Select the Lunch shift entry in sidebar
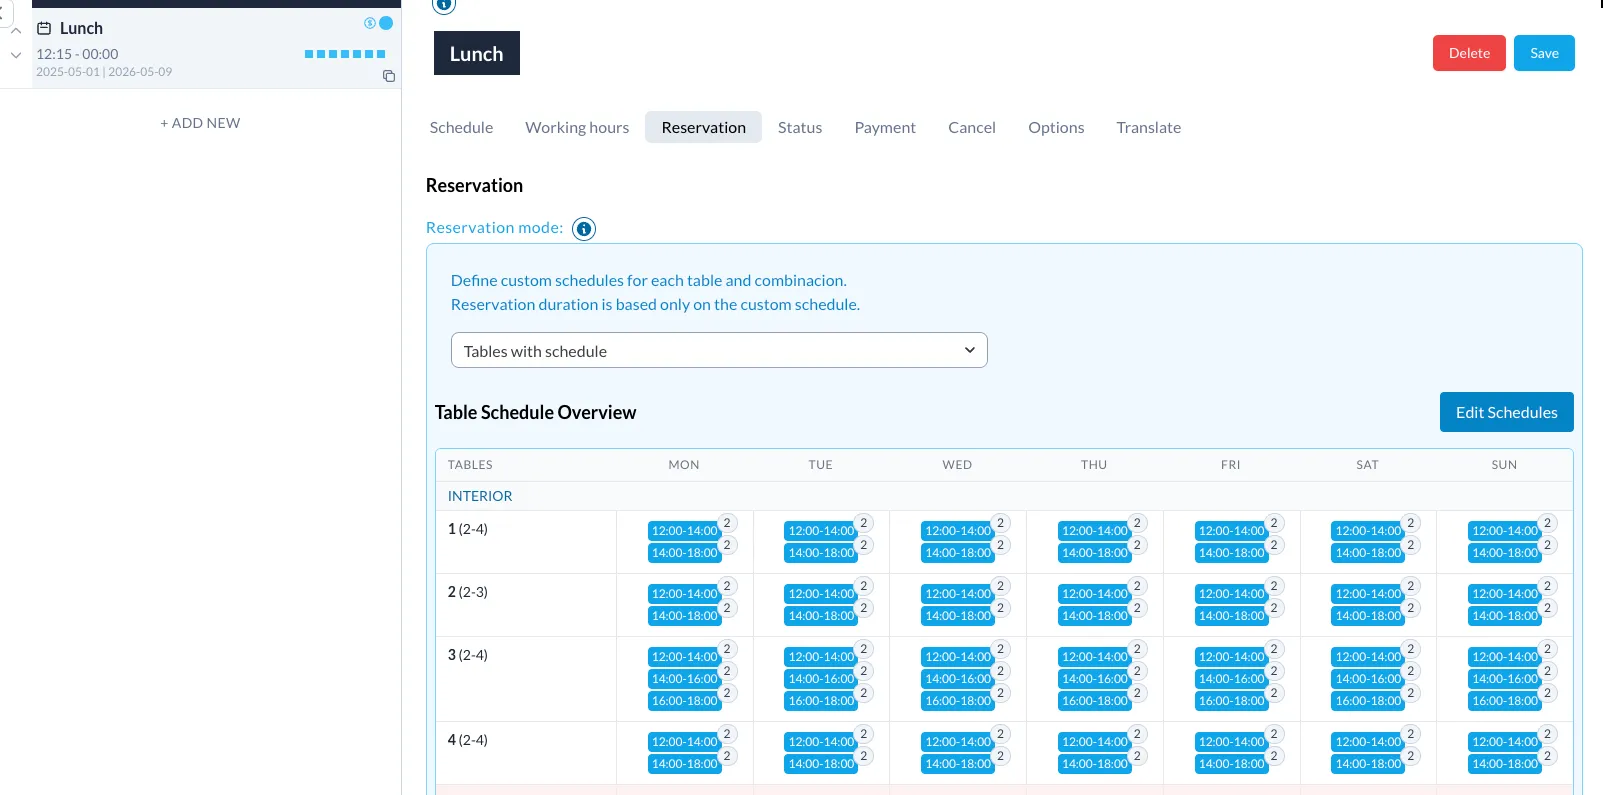Screen dimensions: 1603x795 point(216,48)
